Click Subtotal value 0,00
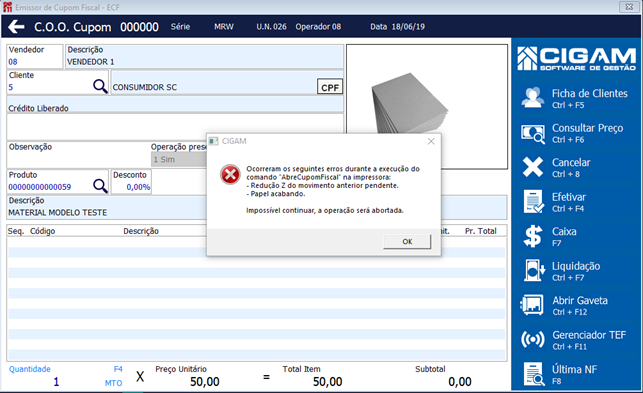This screenshot has height=393, width=643. (x=460, y=382)
